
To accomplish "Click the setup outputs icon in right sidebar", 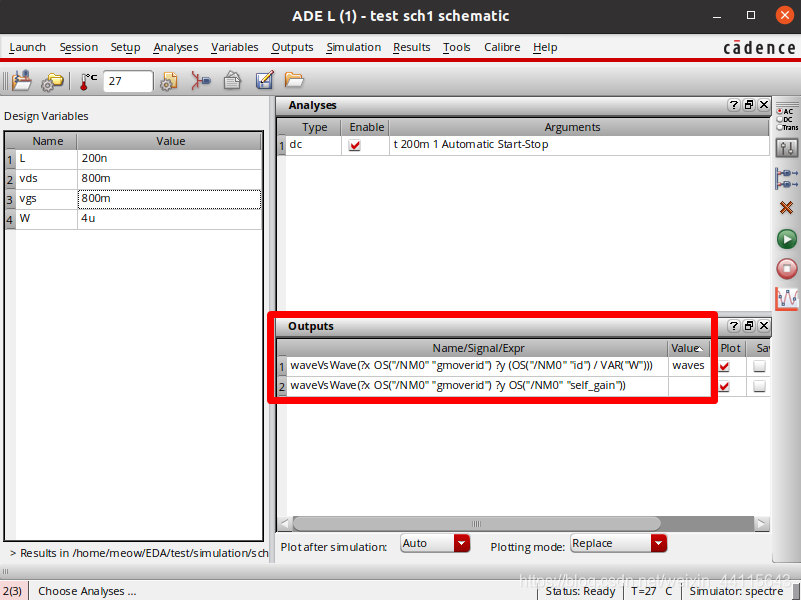I will pyautogui.click(x=787, y=178).
